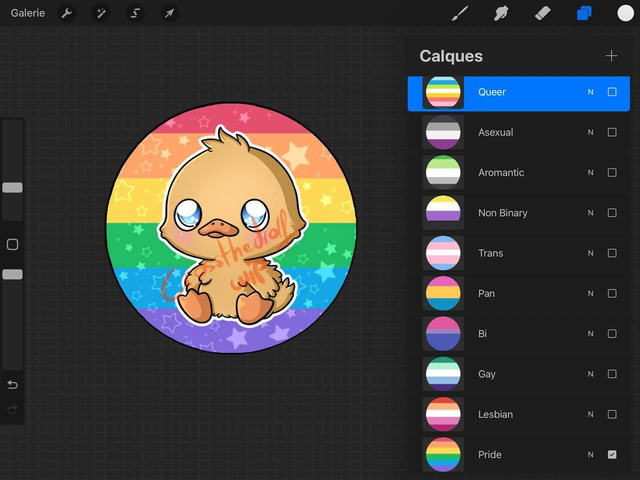Adjust the brush opacity slider handle

coord(12,274)
